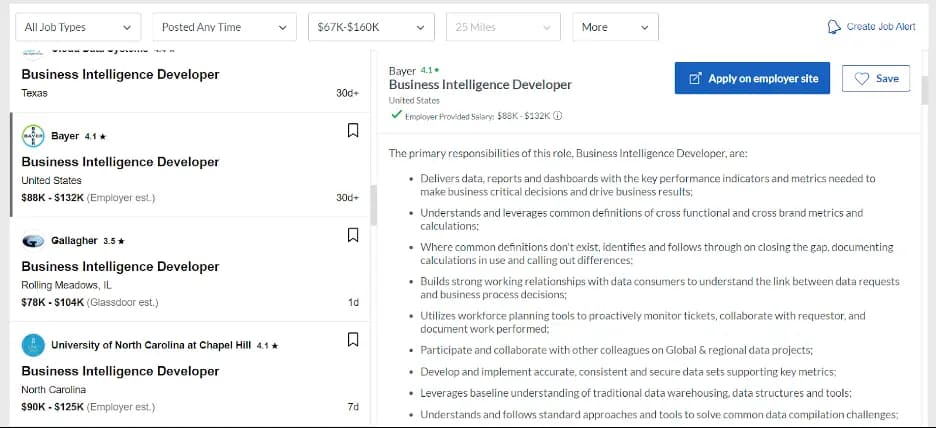The height and width of the screenshot is (428, 936).
Task: Click Rolling Meadows, IL location text
Action: (x=66, y=285)
